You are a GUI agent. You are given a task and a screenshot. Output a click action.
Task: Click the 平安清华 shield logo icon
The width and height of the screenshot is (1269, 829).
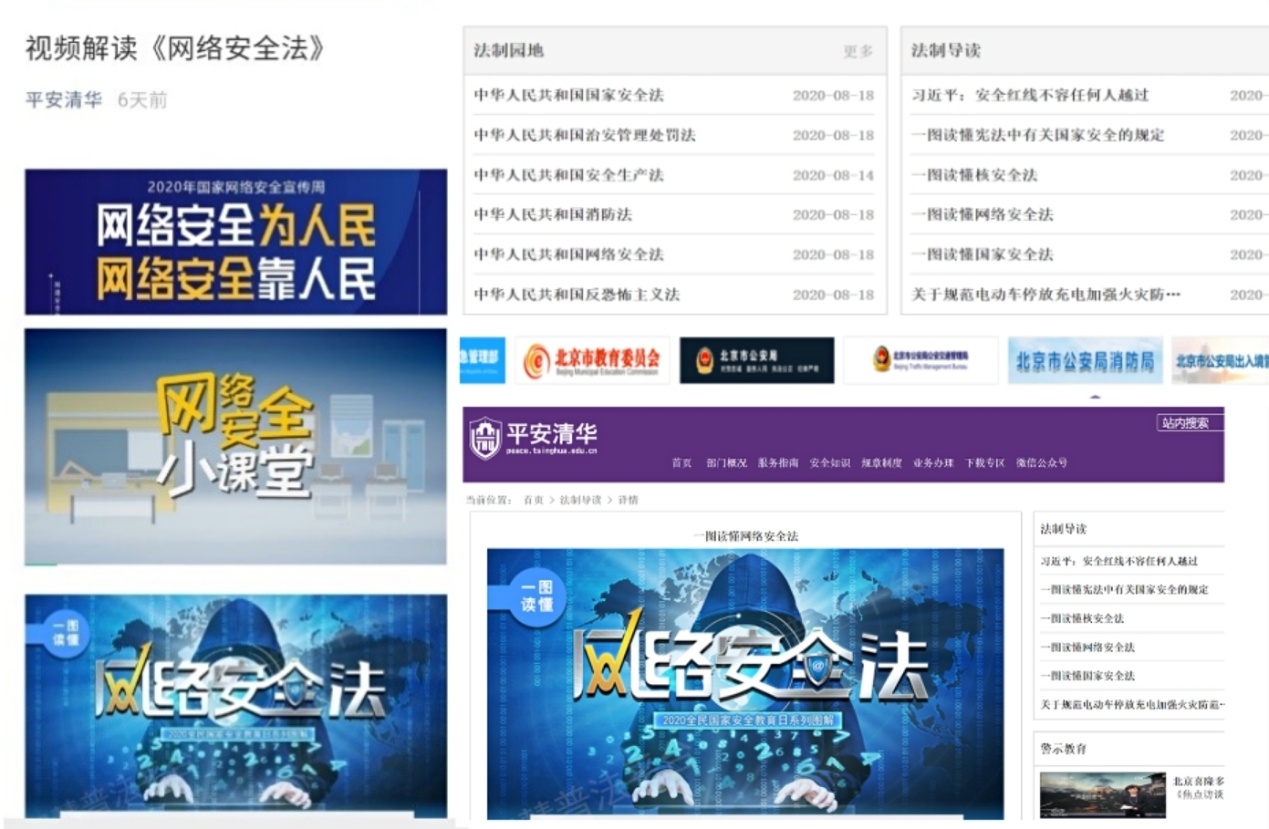pos(486,439)
